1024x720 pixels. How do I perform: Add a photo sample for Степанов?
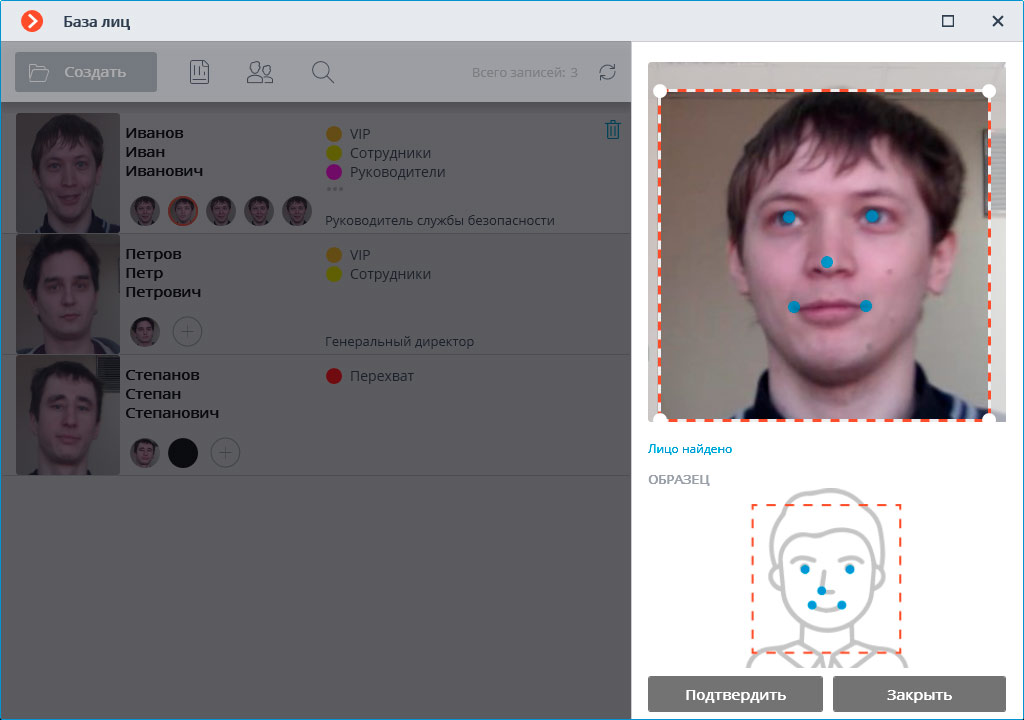pyautogui.click(x=225, y=453)
